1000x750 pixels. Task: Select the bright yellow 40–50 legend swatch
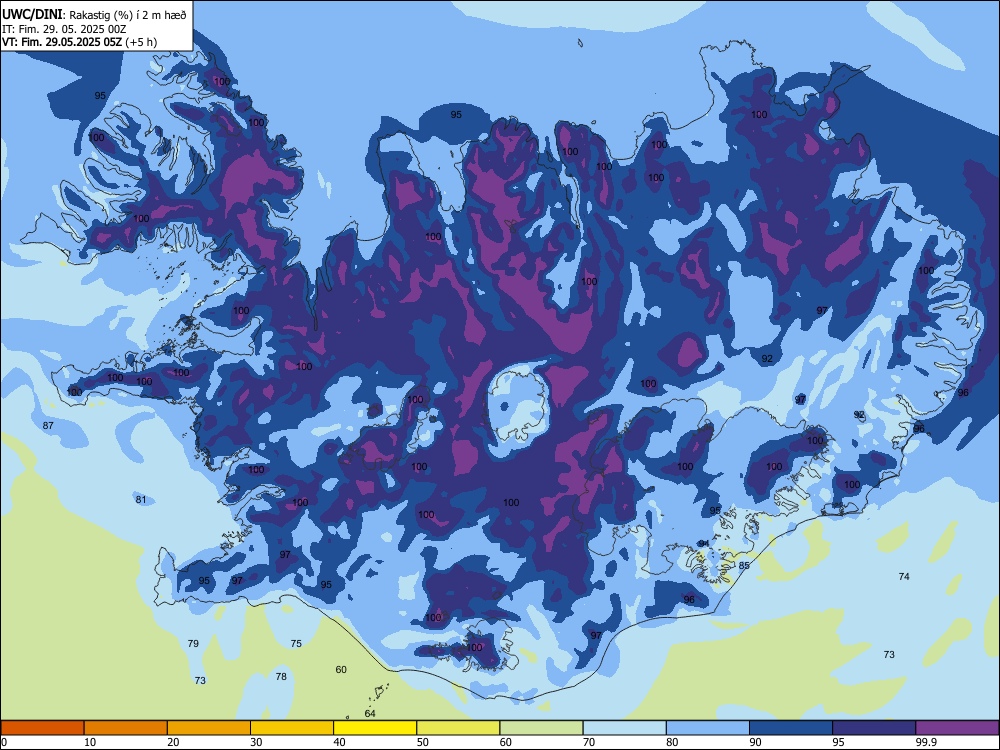(x=375, y=728)
